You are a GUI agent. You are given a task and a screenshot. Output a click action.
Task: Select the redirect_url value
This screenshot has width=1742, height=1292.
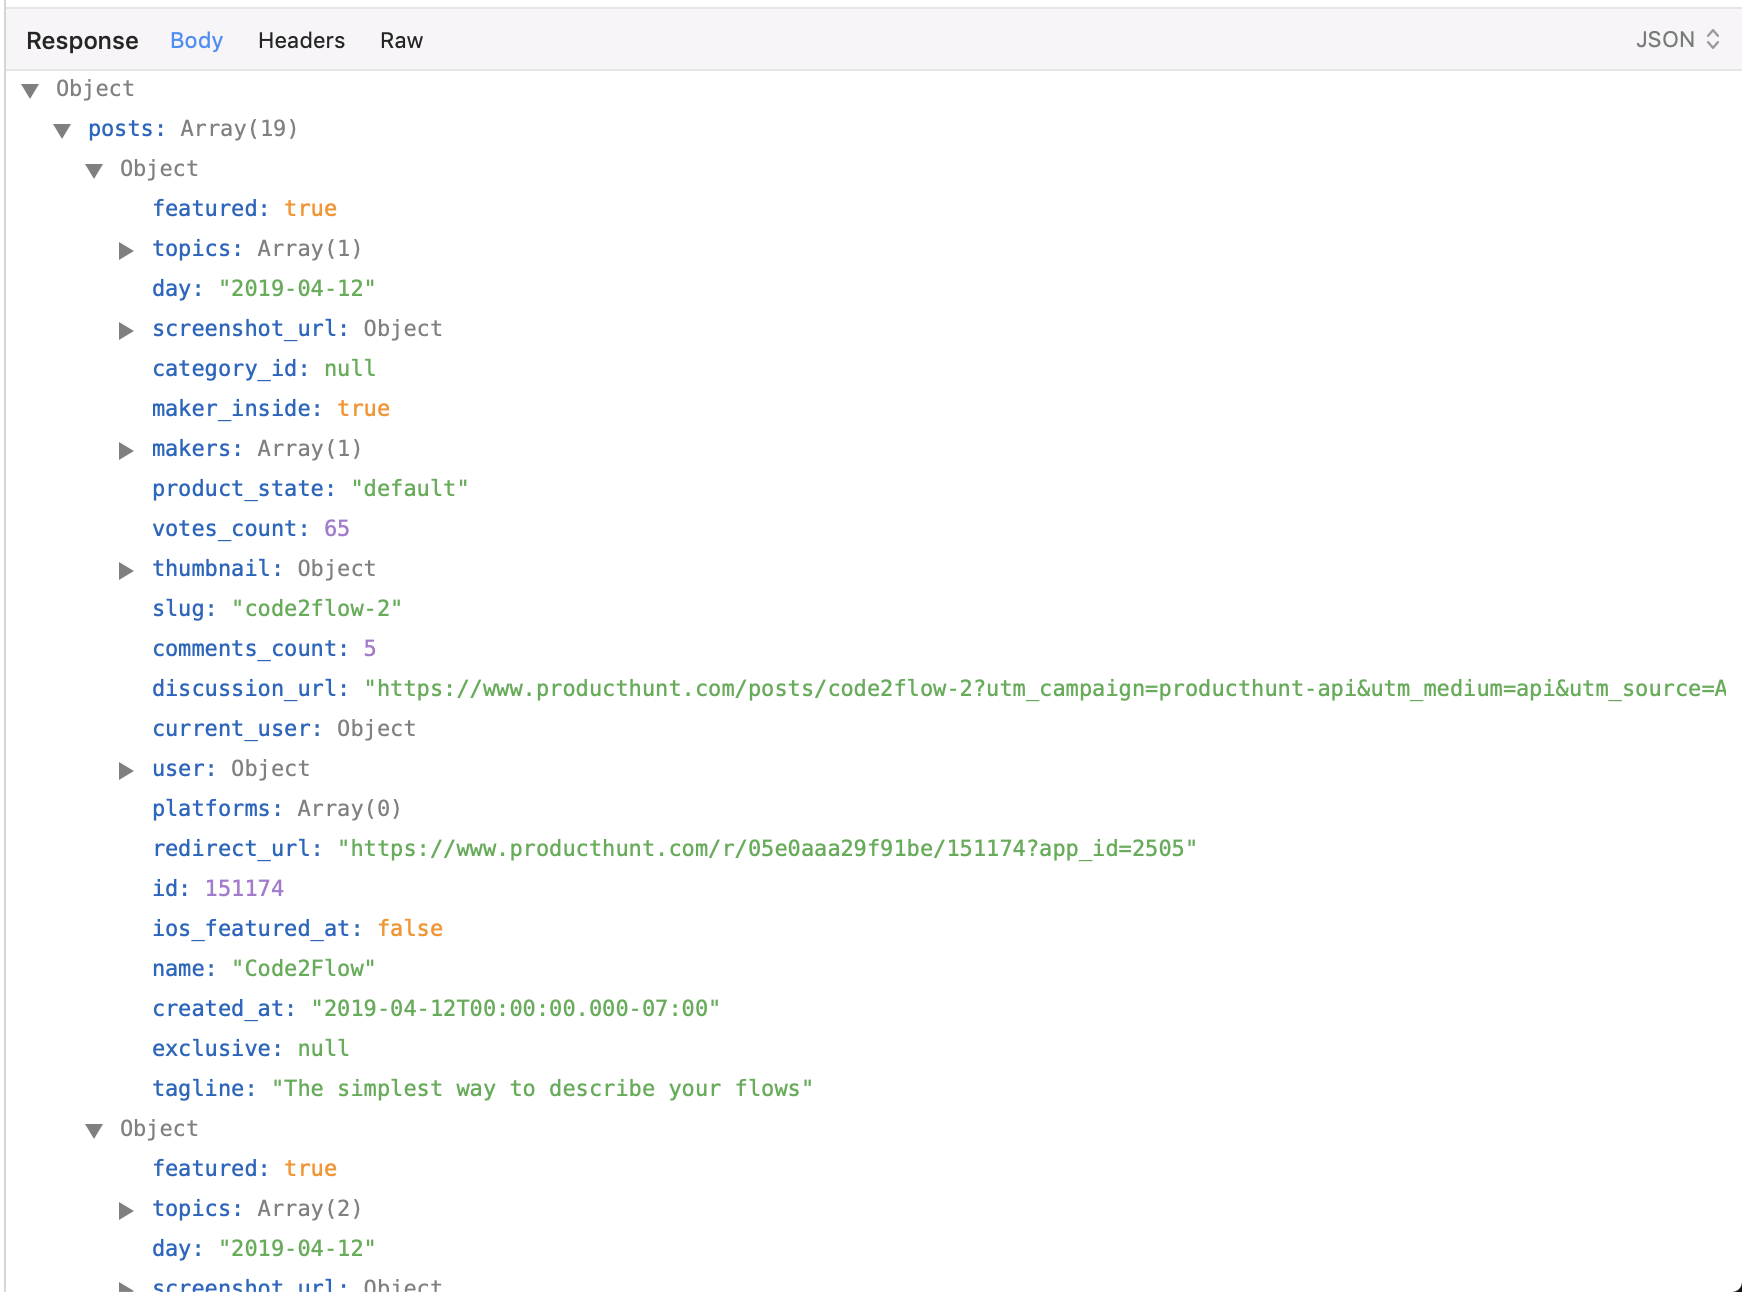767,848
